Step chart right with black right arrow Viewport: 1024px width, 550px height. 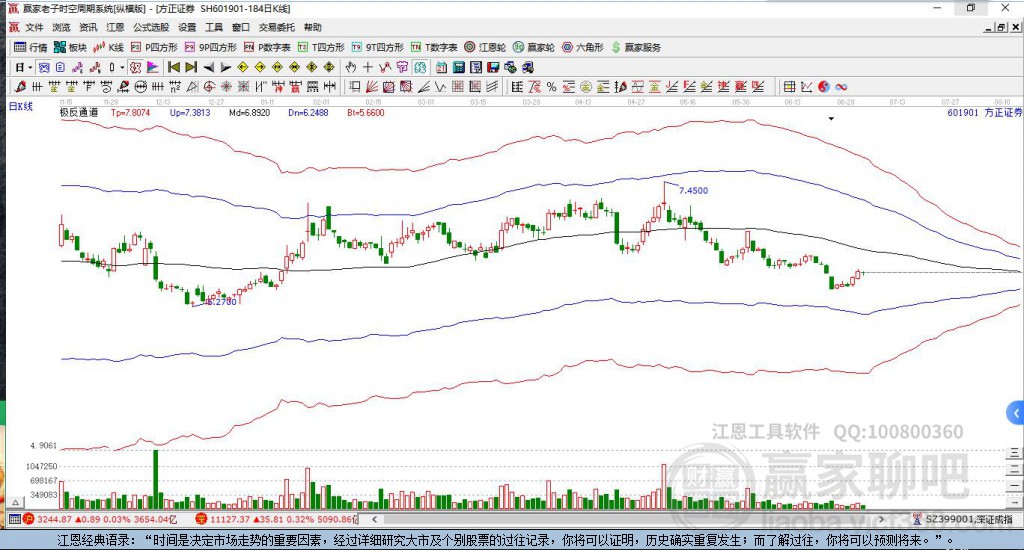[x=225, y=67]
